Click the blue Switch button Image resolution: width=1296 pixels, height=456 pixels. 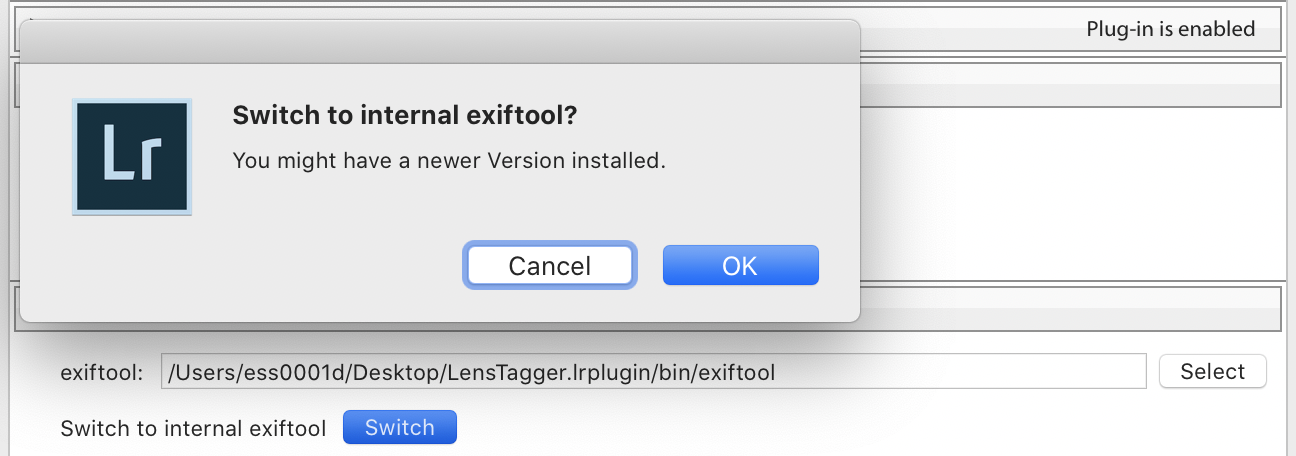[x=399, y=428]
